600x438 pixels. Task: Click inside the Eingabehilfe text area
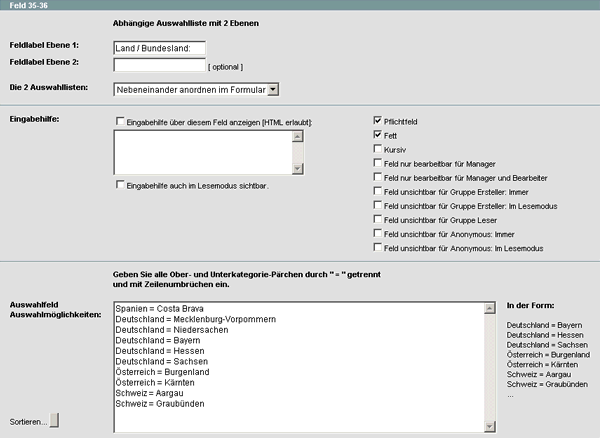coord(203,152)
